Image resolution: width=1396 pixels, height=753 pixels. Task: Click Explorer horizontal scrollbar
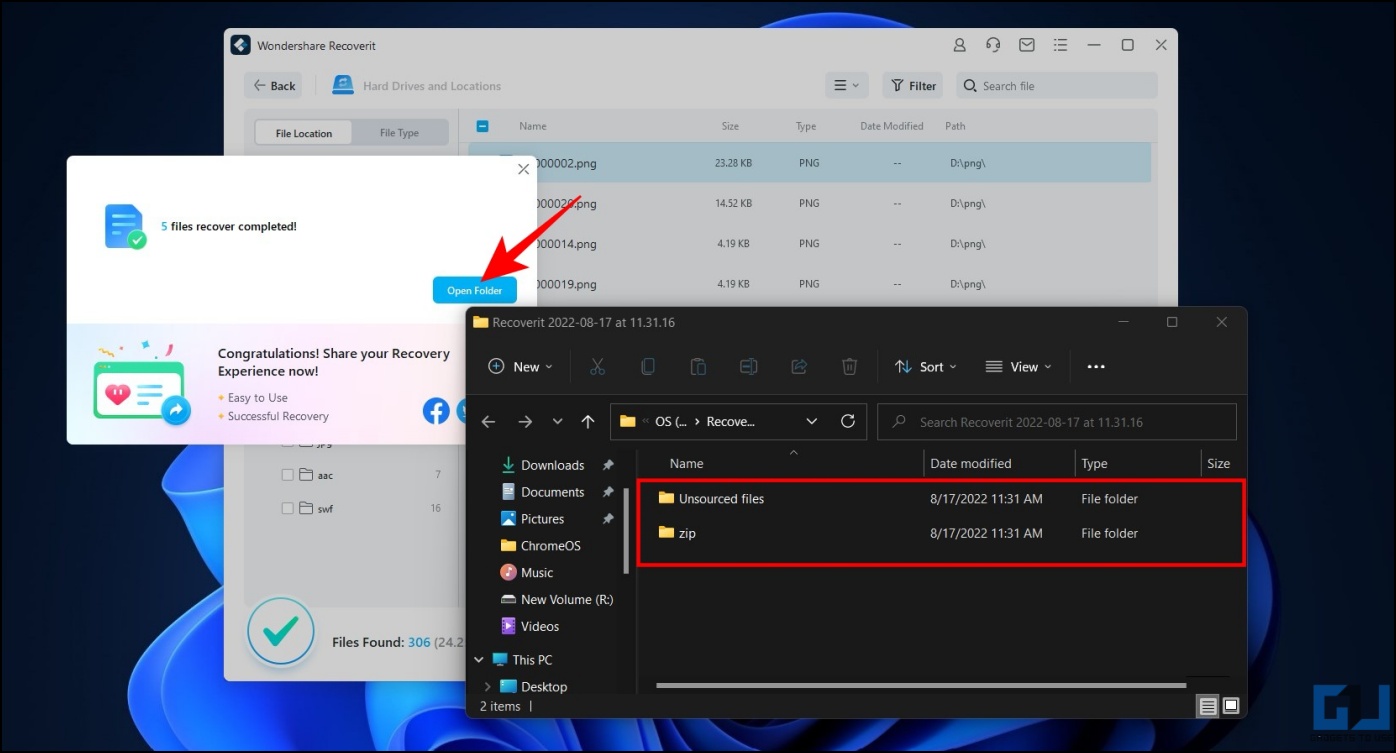pyautogui.click(x=921, y=686)
